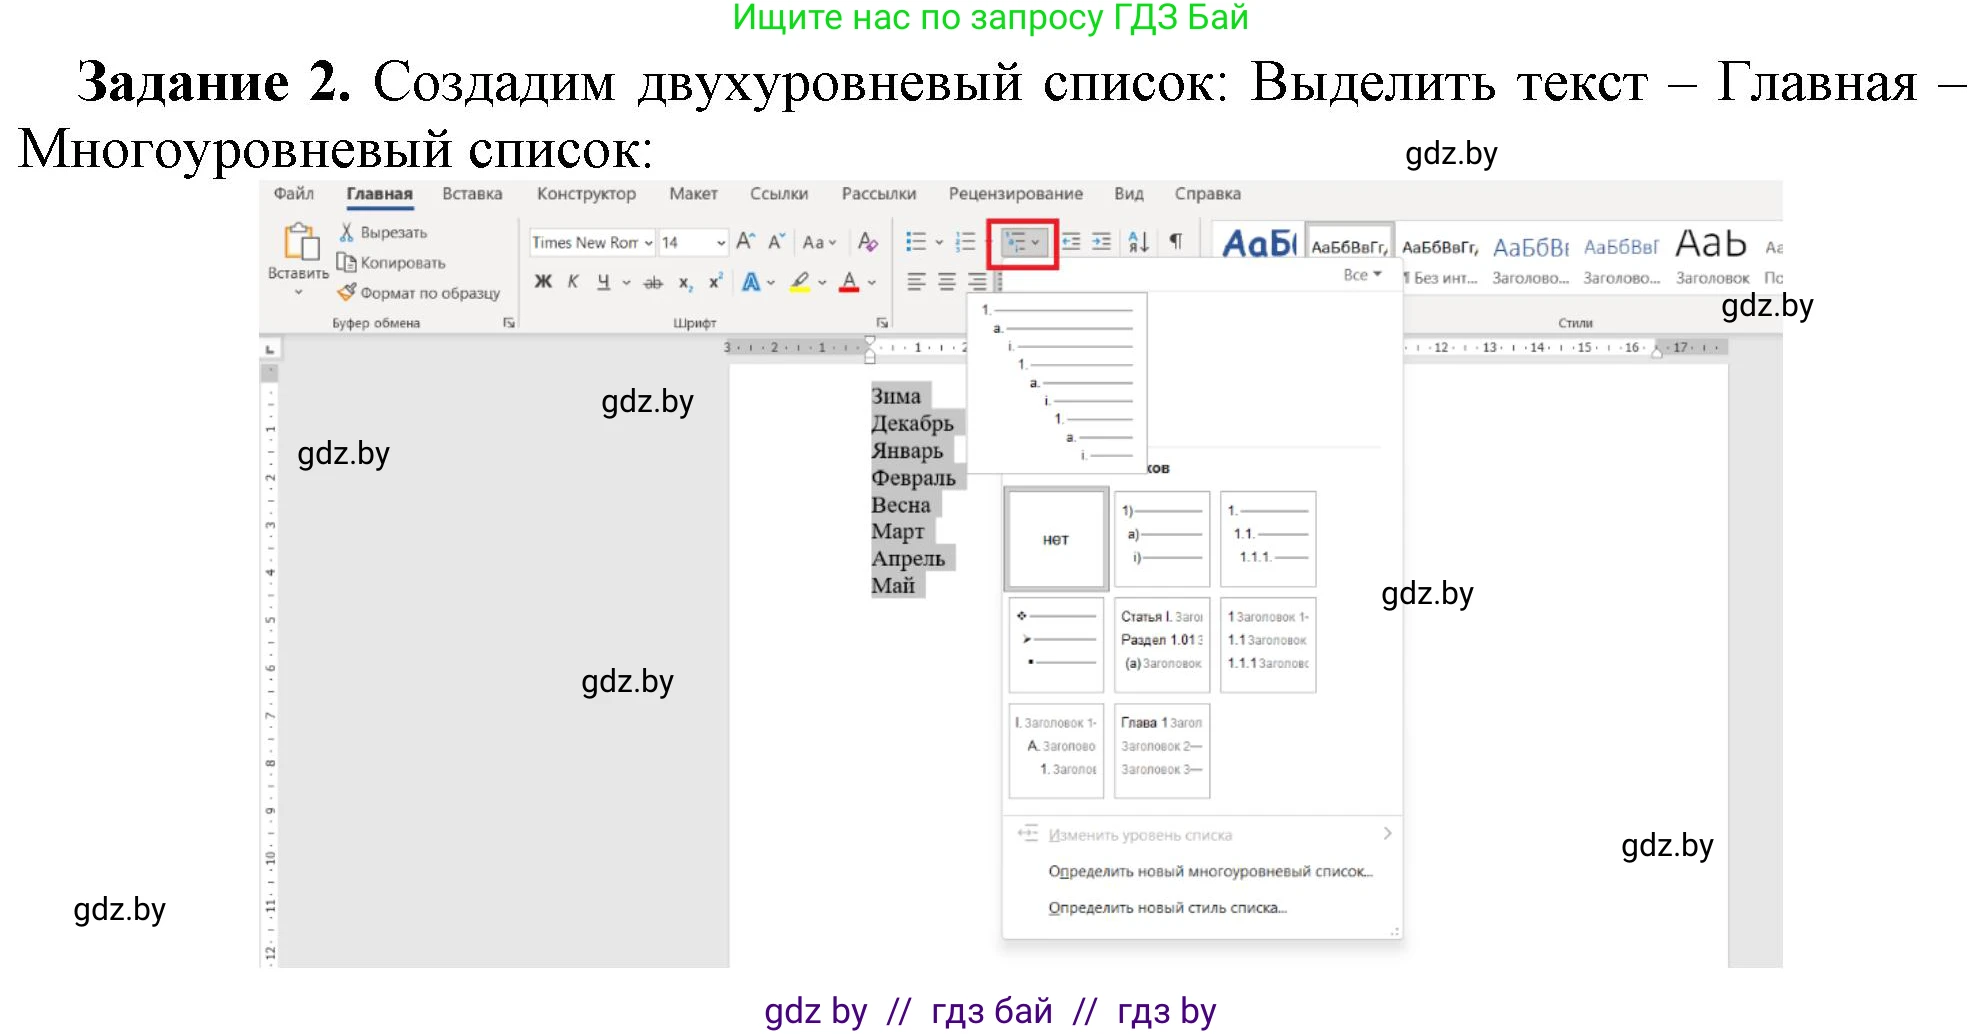Toggle bold (Ж) formatting
The height and width of the screenshot is (1034, 1984).
542,281
